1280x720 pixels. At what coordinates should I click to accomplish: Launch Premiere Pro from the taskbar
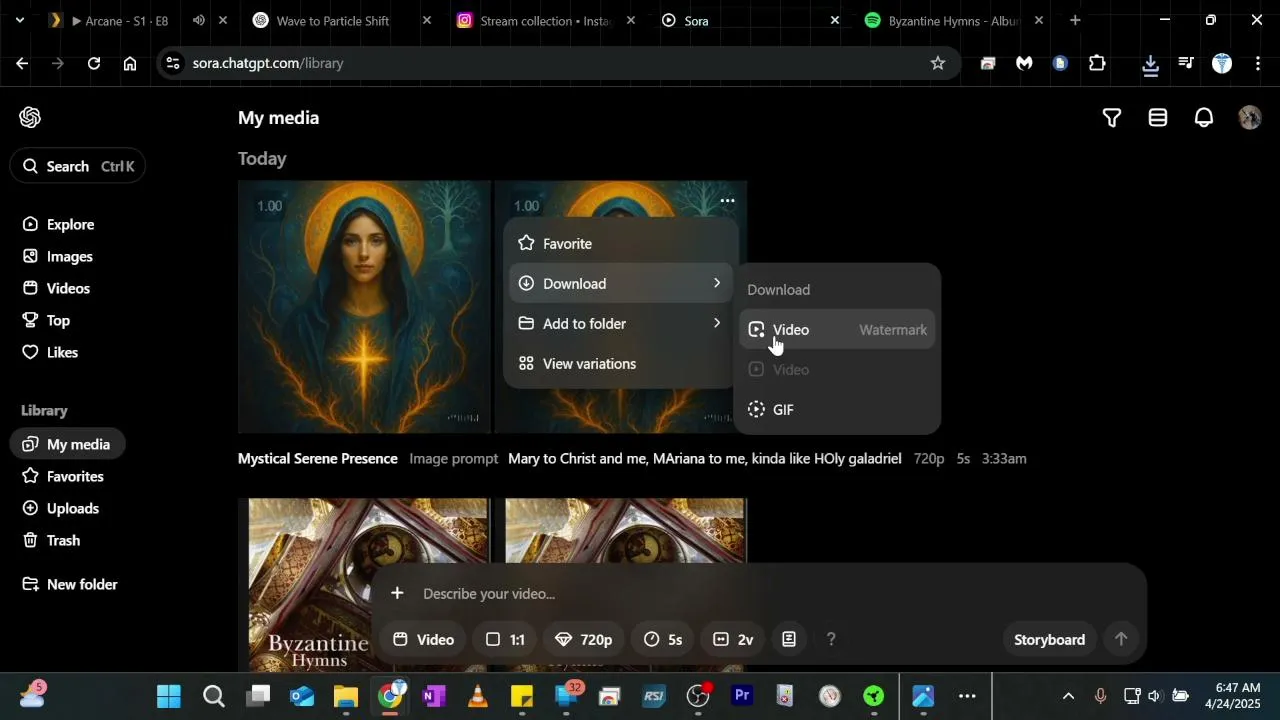click(742, 695)
